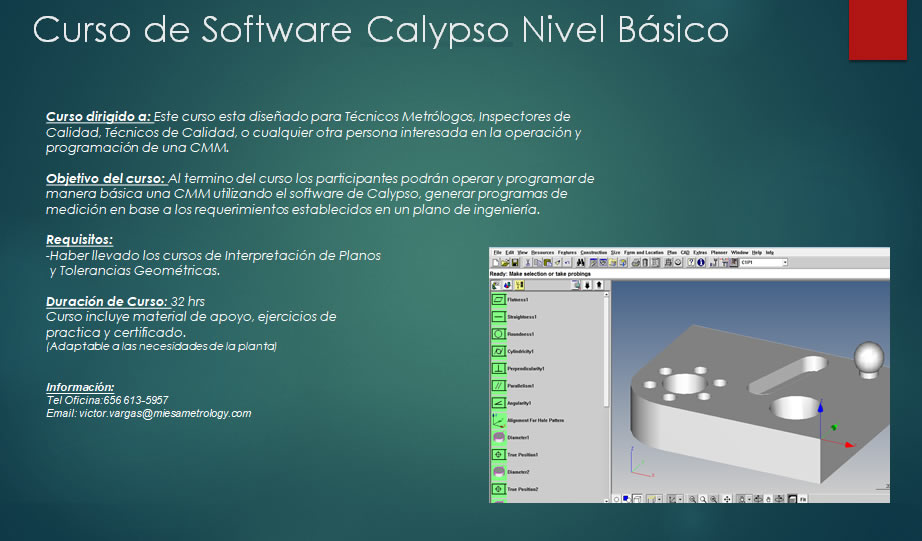Image resolution: width=922 pixels, height=541 pixels.
Task: Click the blue Info circle icon
Action: 701,262
